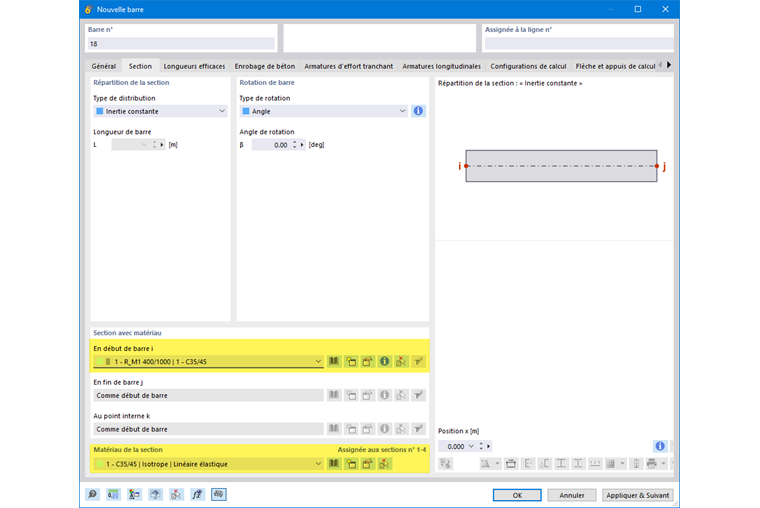760x508 pixels.
Task: Click the dimension line icon in preview toolbar
Action: tap(595, 464)
